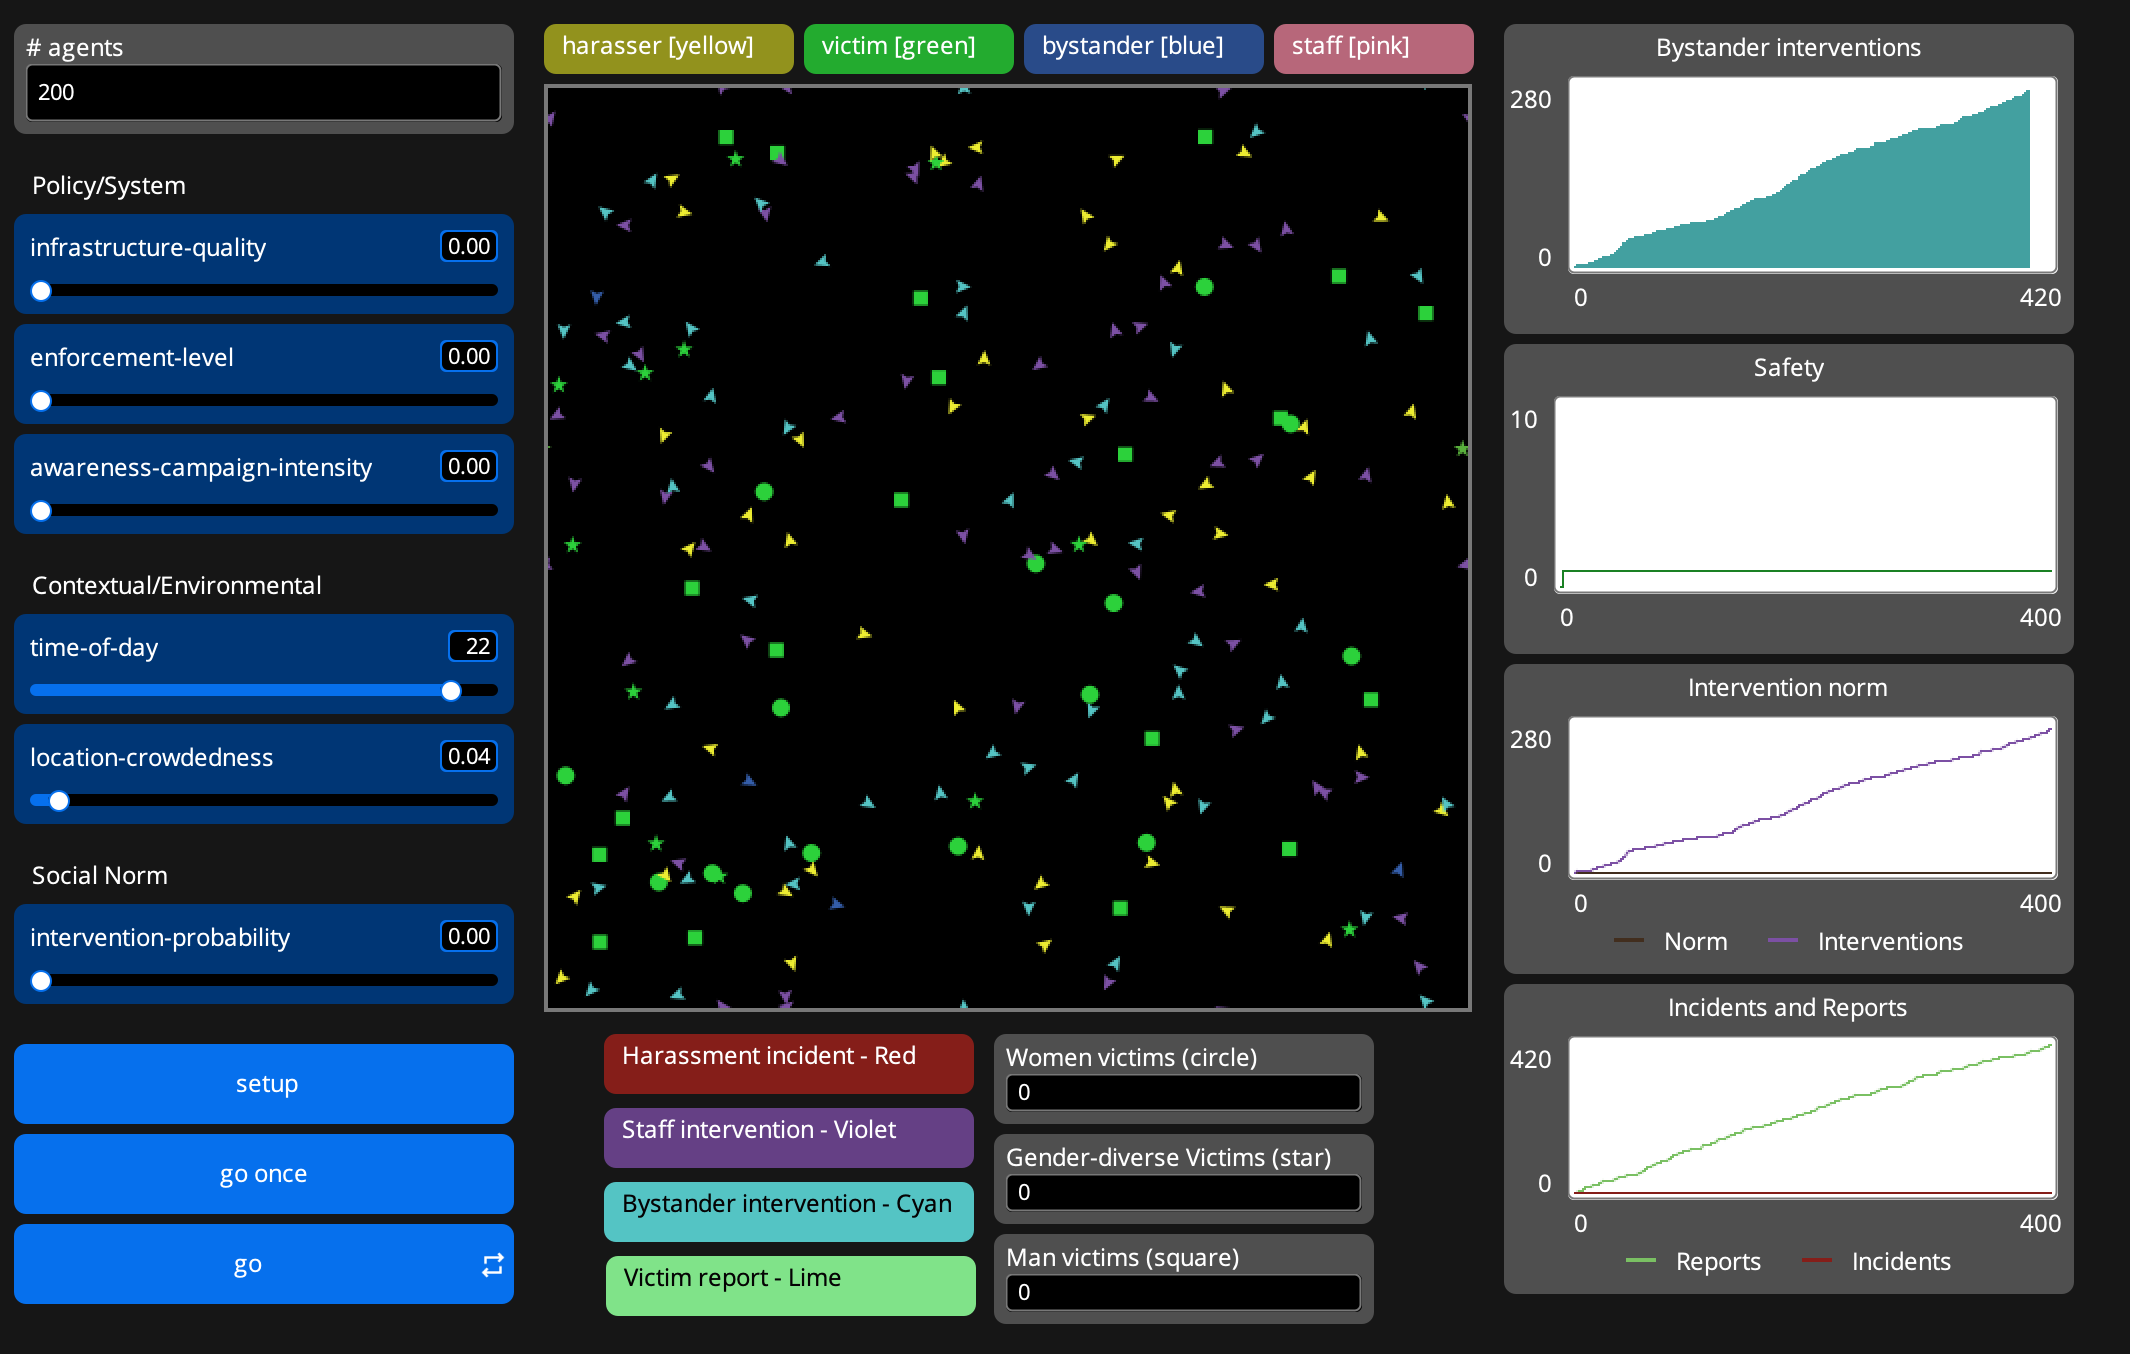Click the awareness-campaign-intensity slider handle
Screen dimensions: 2130x1354
(x=41, y=511)
